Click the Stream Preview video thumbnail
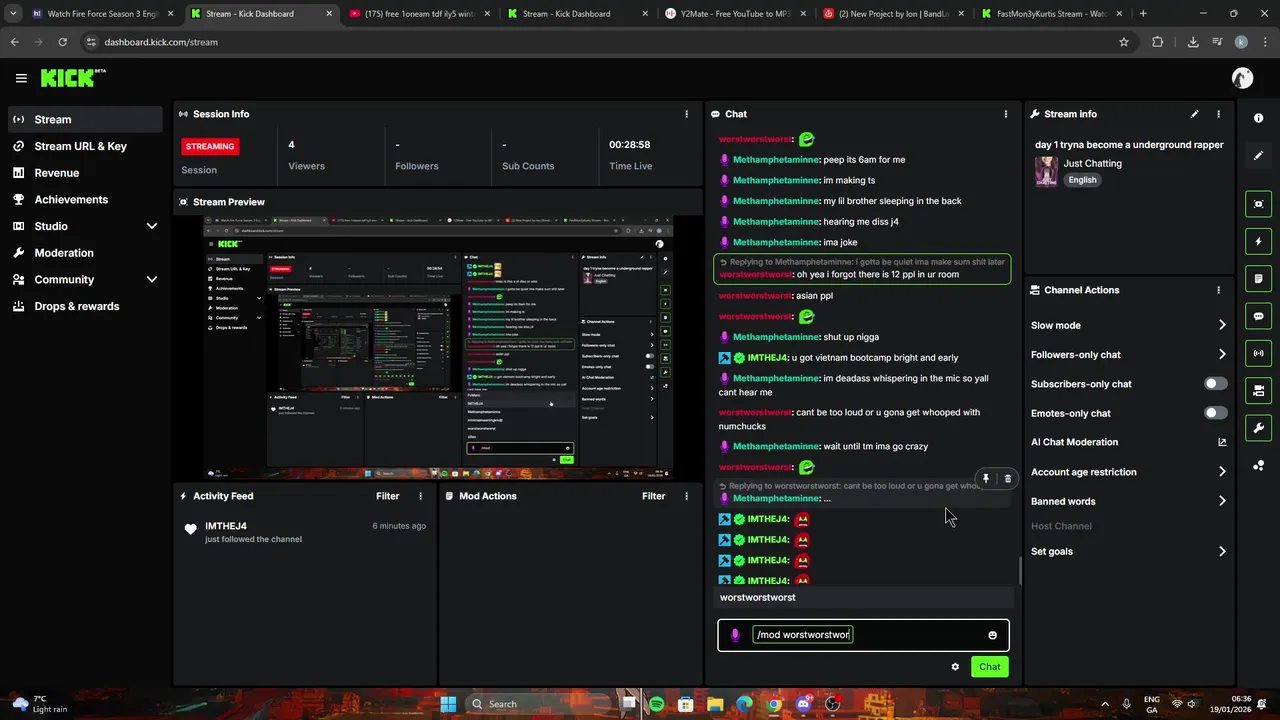Screen dimensions: 1280x720 [x=438, y=348]
